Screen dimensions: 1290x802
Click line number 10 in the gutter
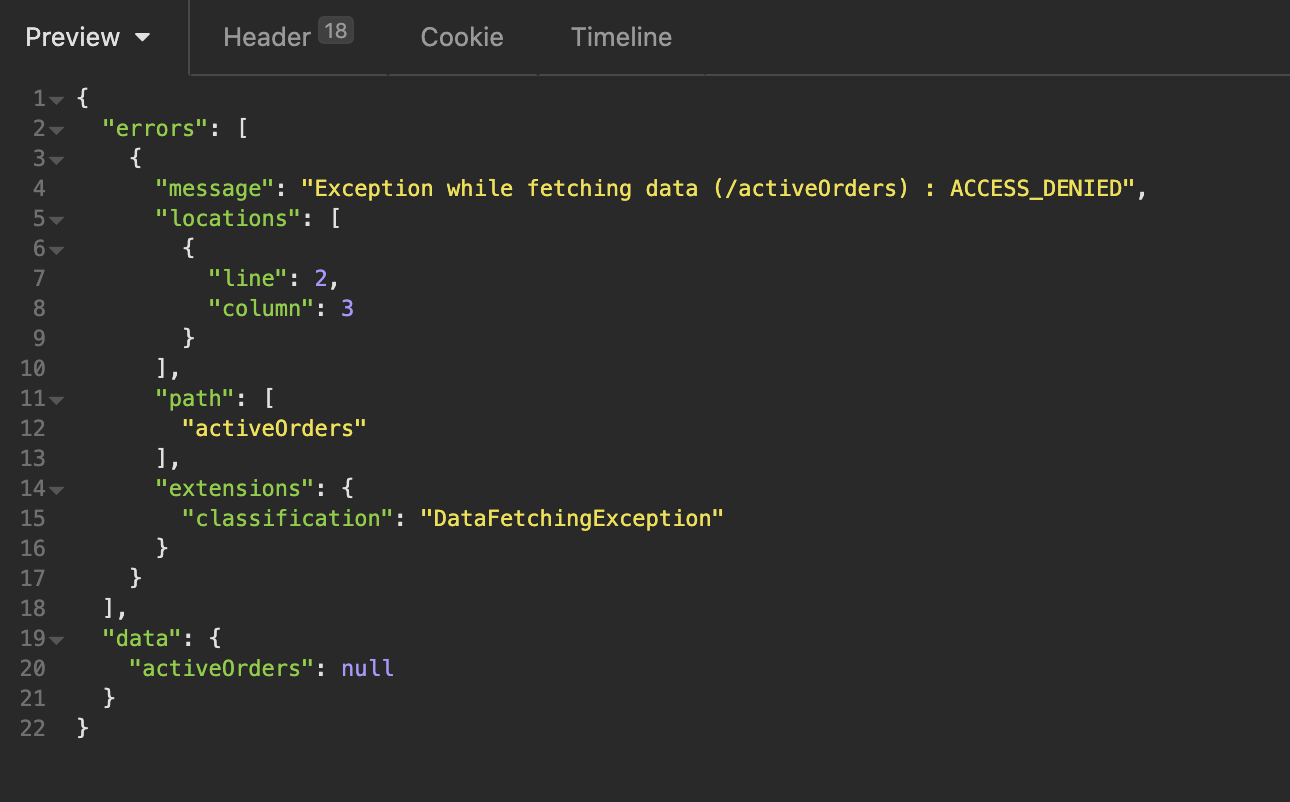(x=32, y=368)
